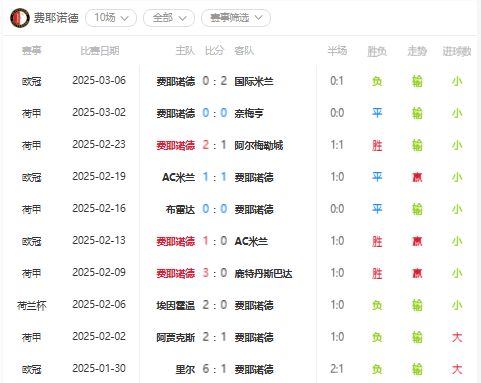Open 阿尔梅勒城 team page
Screen dimensions: 481x383
pos(259,145)
